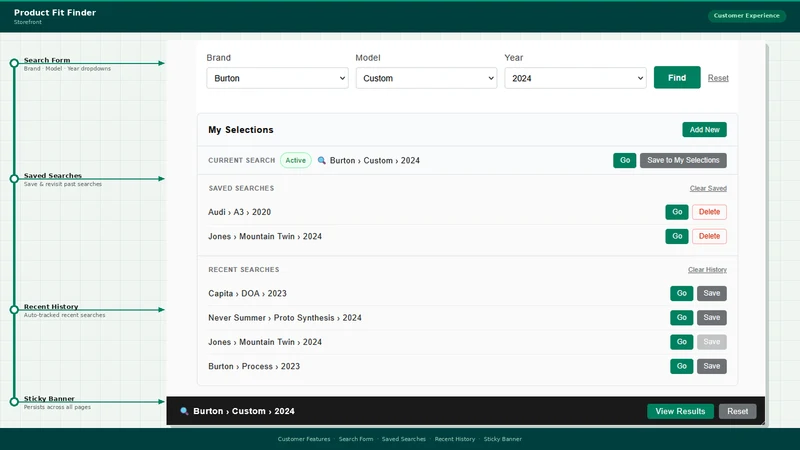Click the Add New button

(705, 130)
